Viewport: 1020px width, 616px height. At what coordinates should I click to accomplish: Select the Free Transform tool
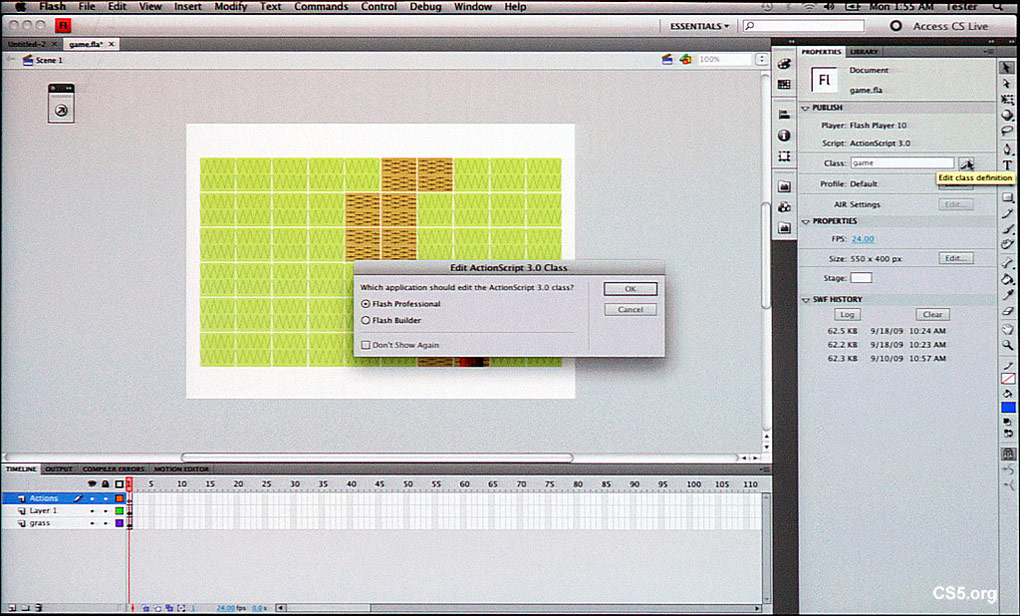point(1007,100)
